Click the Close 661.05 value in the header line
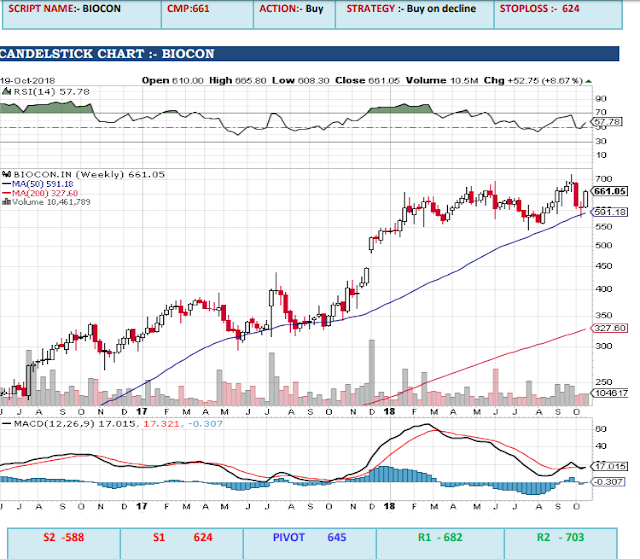The width and height of the screenshot is (640, 559). tap(367, 81)
